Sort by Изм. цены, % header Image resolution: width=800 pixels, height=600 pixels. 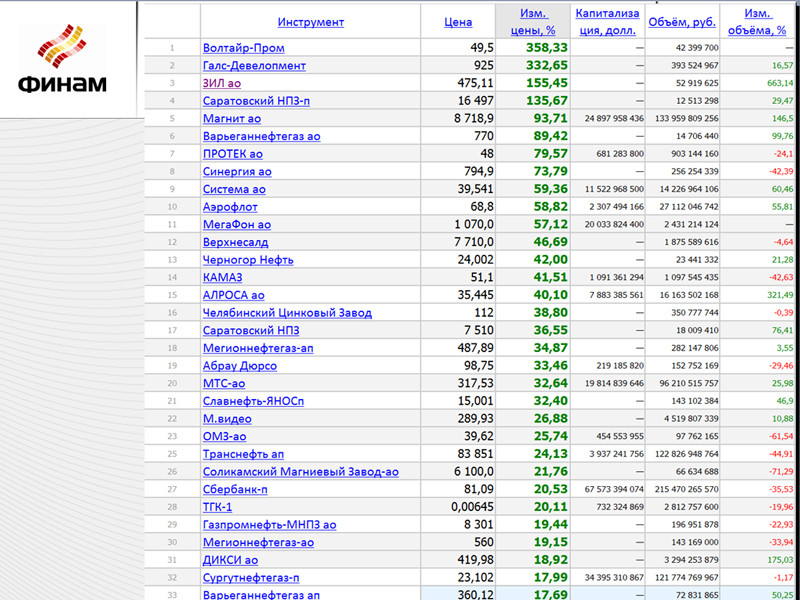[x=533, y=22]
